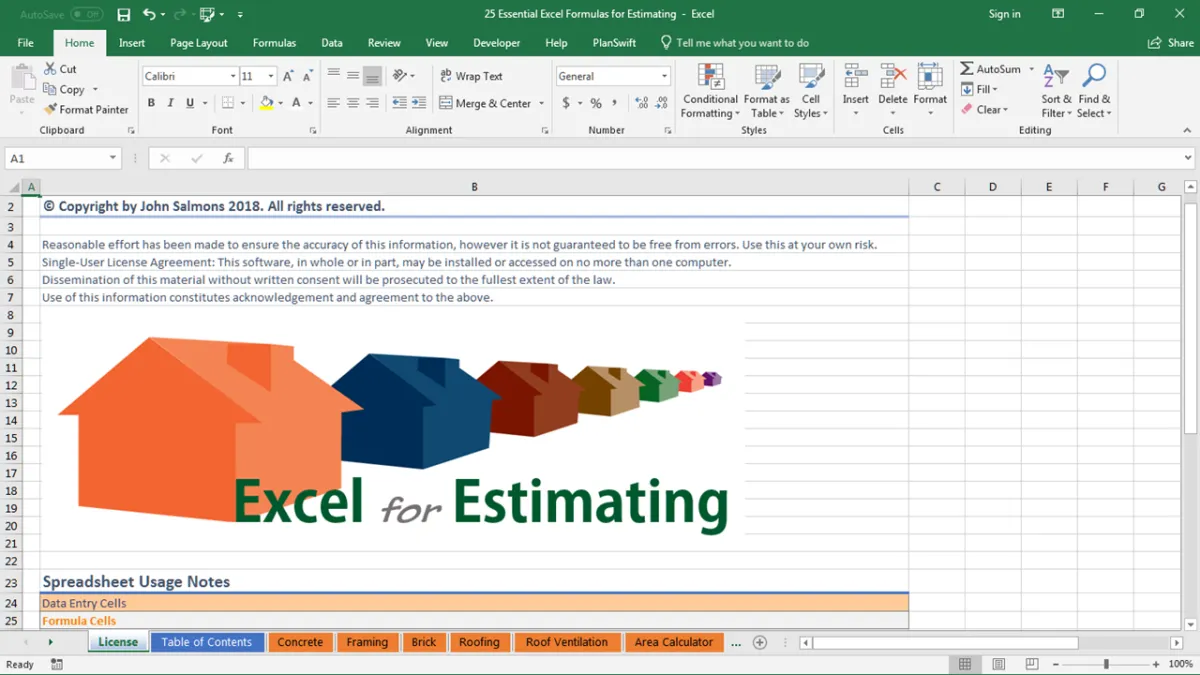Open the General number format dropdown
Screen dimensions: 1200x675
pos(664,76)
